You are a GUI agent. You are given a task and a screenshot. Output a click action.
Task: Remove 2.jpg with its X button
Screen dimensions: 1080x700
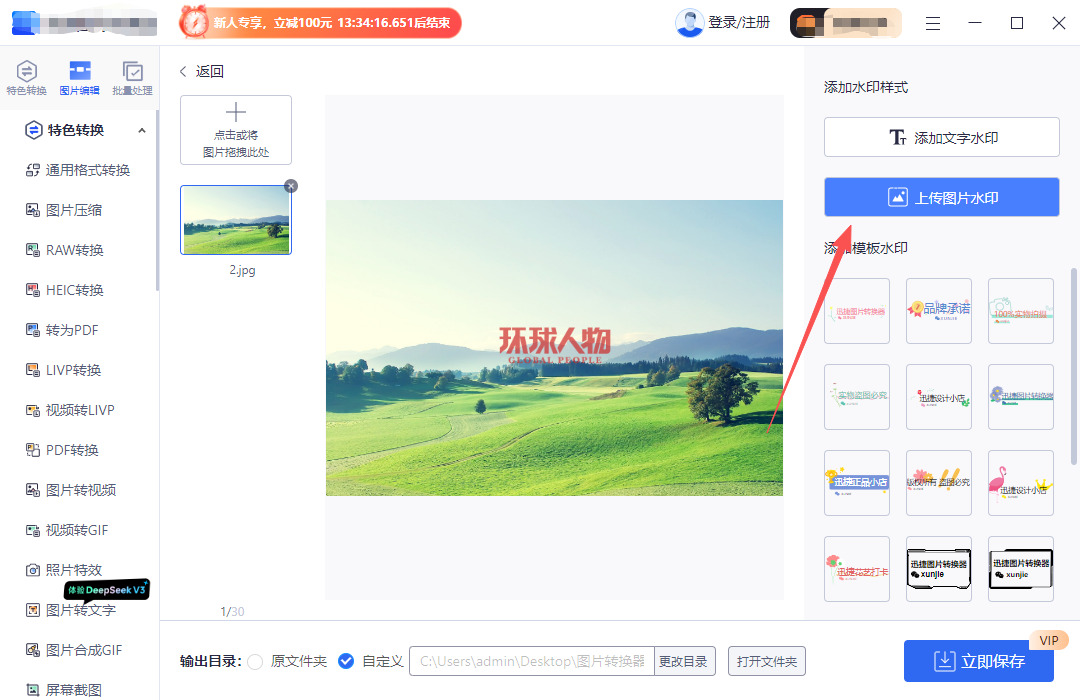pos(291,186)
